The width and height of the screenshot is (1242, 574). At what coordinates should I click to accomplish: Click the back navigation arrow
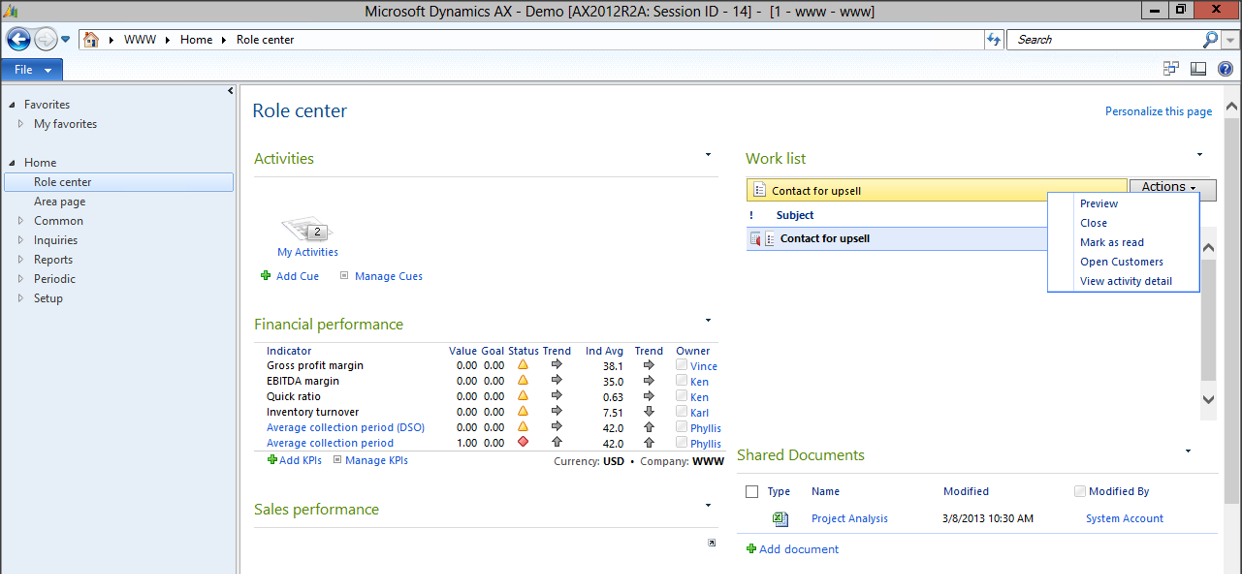tap(18, 40)
